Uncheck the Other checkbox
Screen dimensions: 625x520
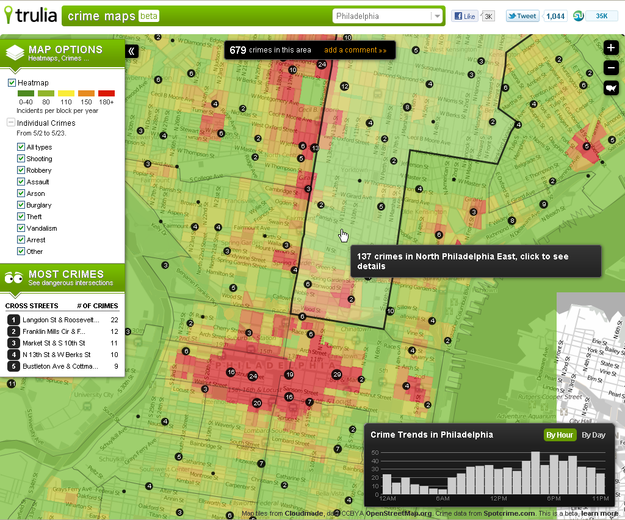pos(21,251)
